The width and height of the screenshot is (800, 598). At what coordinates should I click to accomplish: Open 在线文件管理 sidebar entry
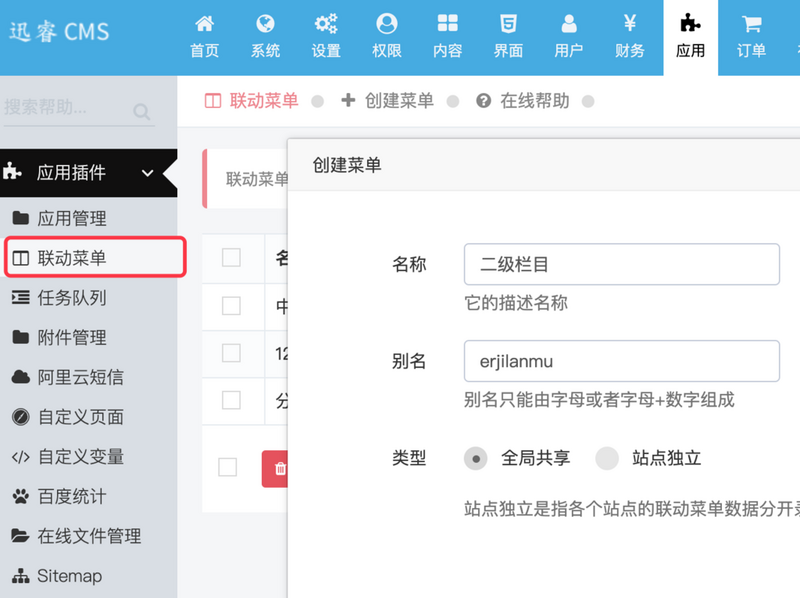89,536
